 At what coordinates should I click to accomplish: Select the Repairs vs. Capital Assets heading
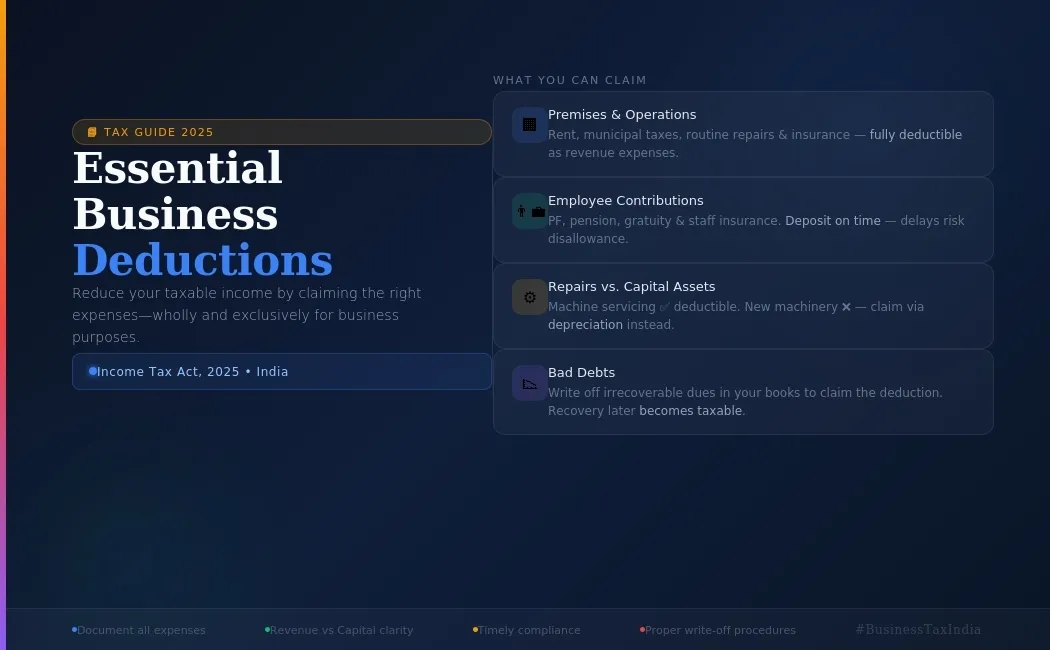pos(632,287)
